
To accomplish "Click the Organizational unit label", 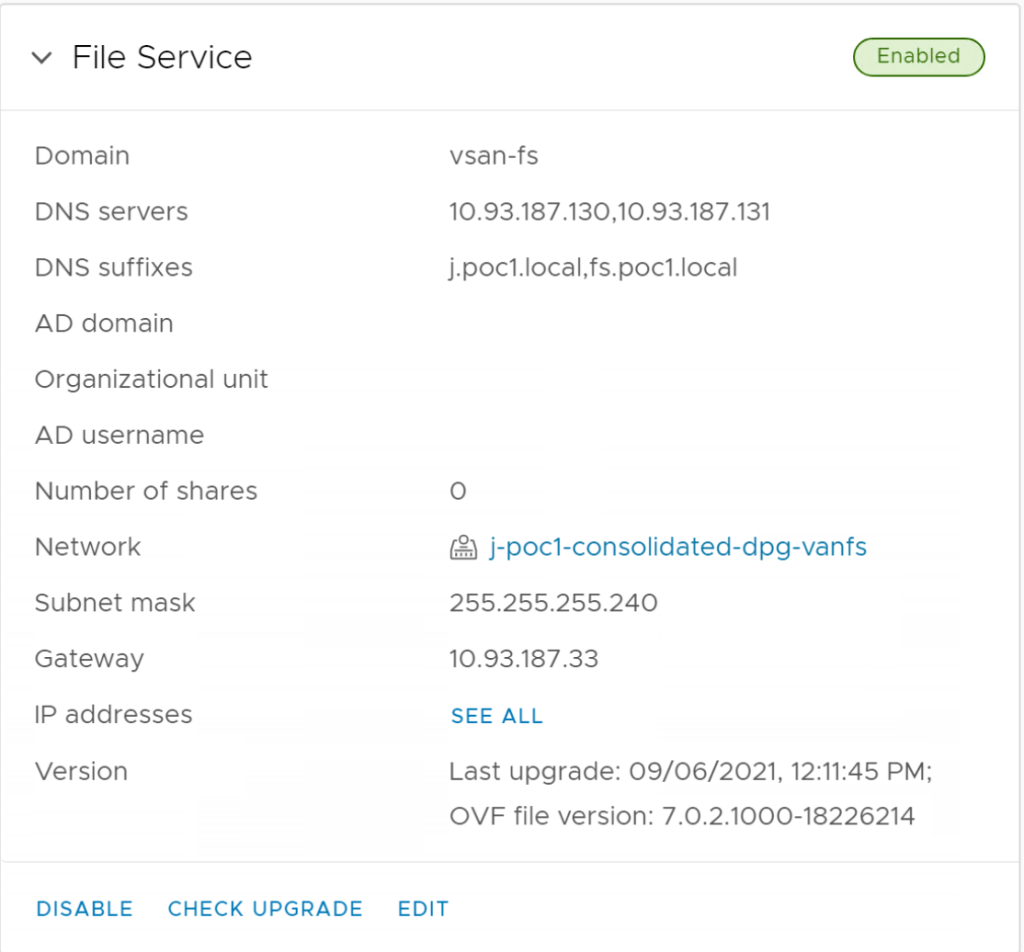I will tap(151, 380).
